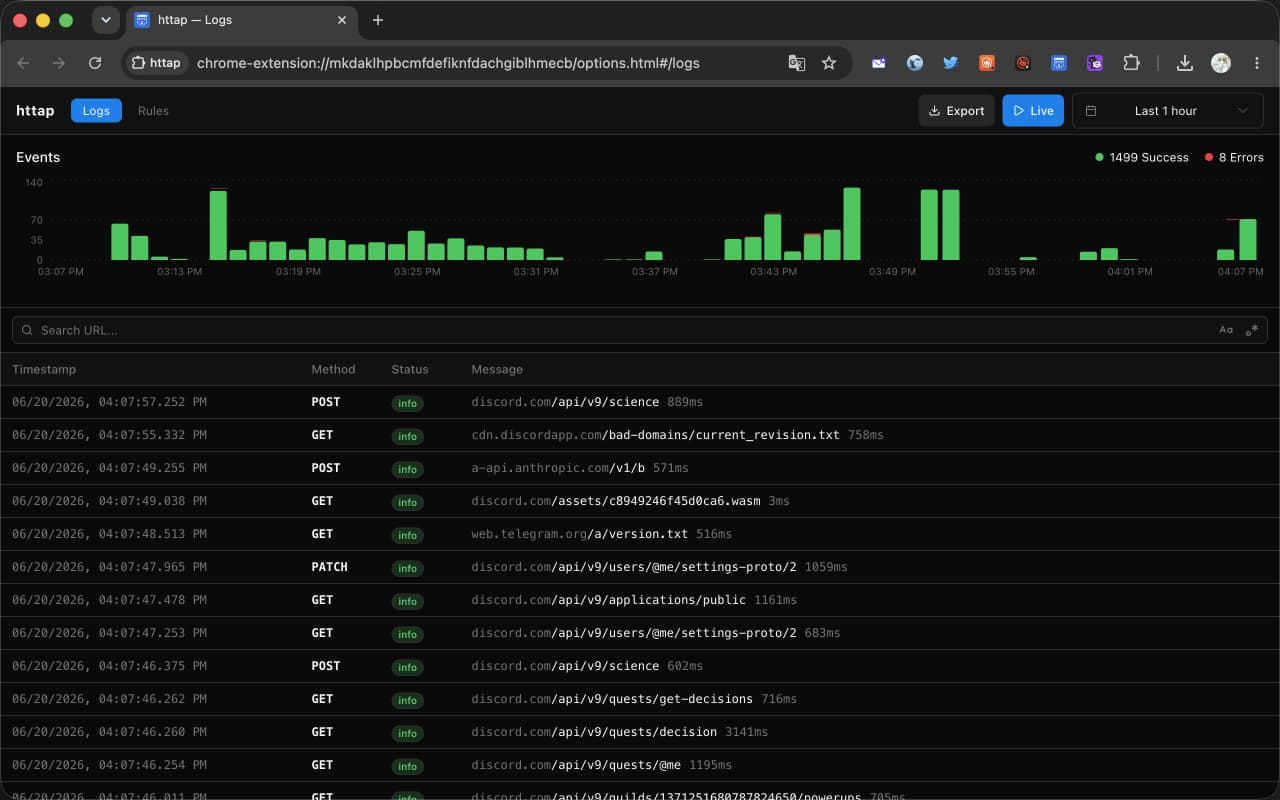Click the Message column header
1280x800 pixels.
(x=497, y=369)
